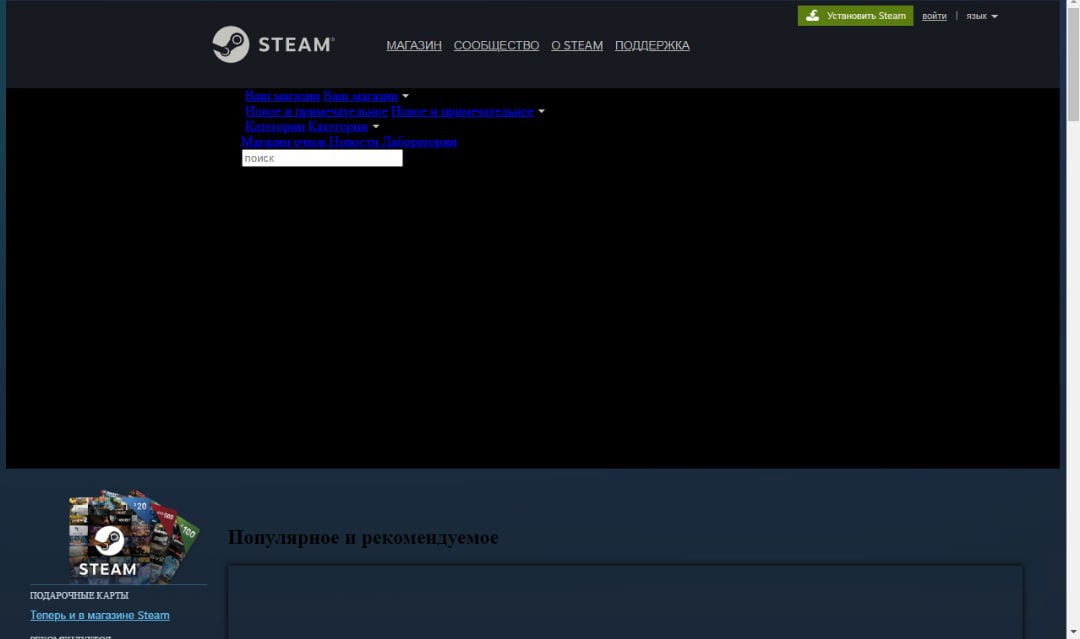Click the vertical scrollbar thumb
1080x639 pixels.
(x=1073, y=65)
